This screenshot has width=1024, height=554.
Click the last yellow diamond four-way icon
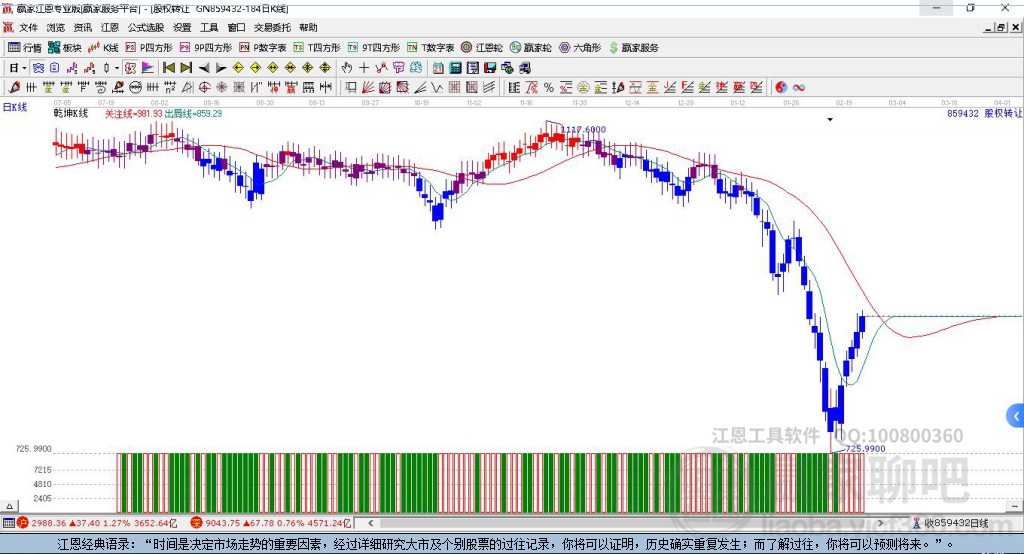[325, 68]
